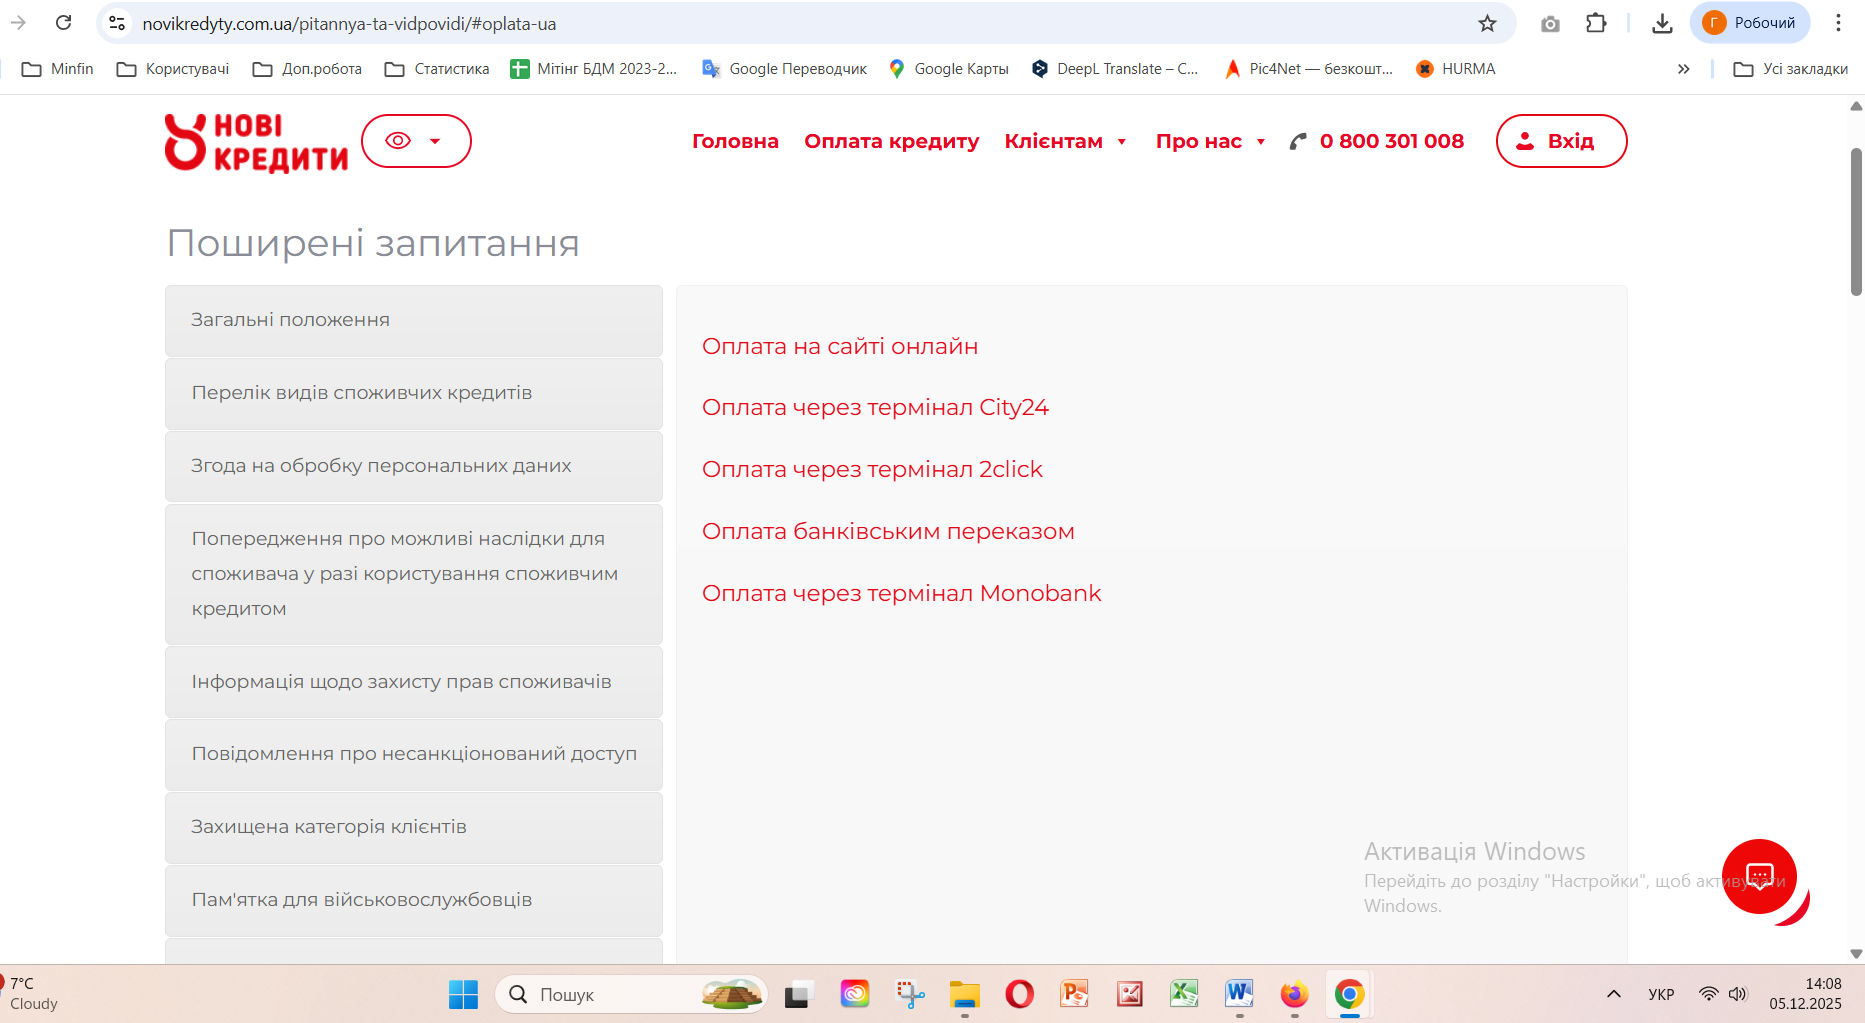Viewport: 1865px width, 1023px height.
Task: Open the Користувачі bookmark folder
Action: [173, 69]
